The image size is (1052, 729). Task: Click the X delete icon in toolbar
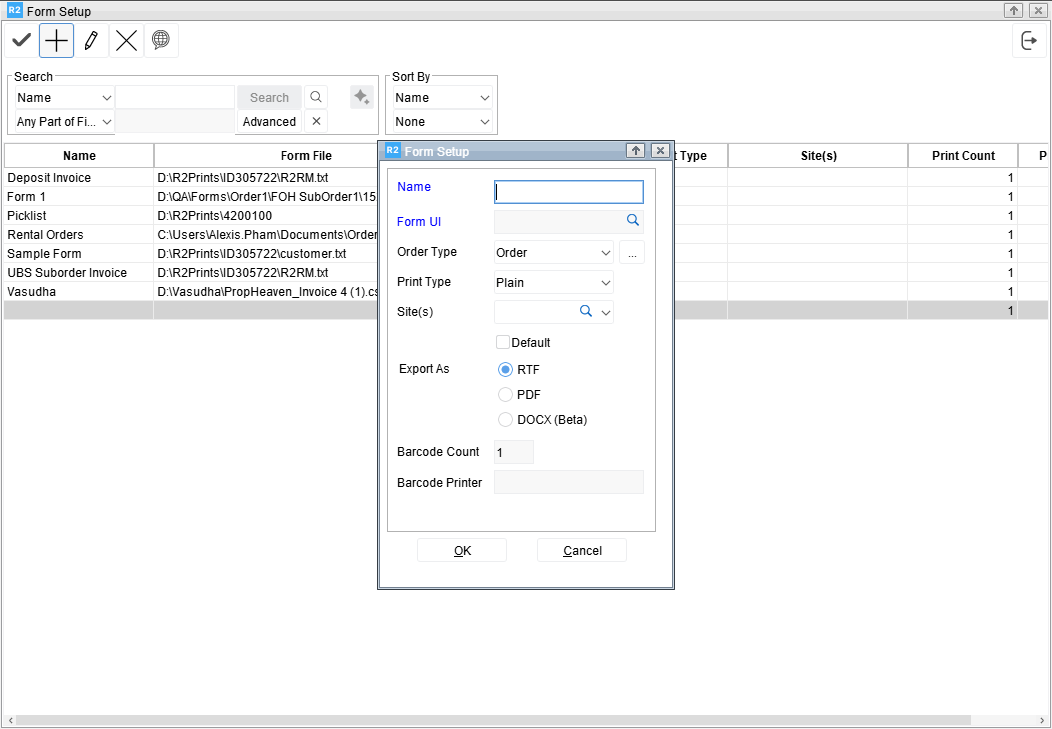coord(126,41)
